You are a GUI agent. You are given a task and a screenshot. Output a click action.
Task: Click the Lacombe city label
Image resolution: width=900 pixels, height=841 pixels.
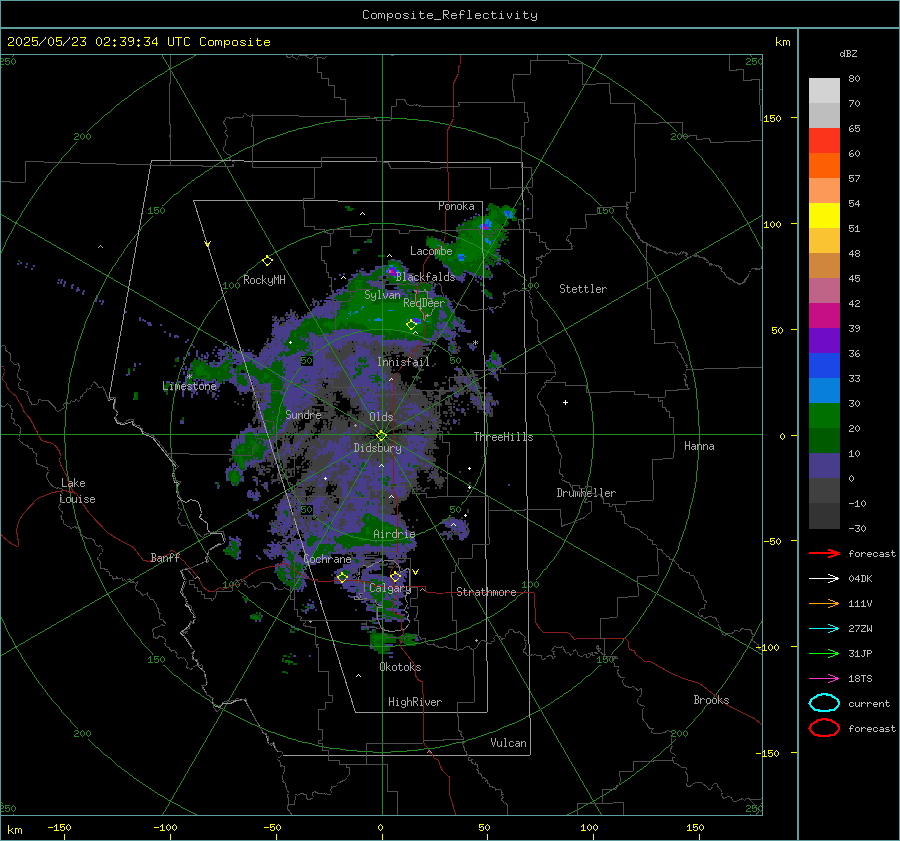coord(431,251)
